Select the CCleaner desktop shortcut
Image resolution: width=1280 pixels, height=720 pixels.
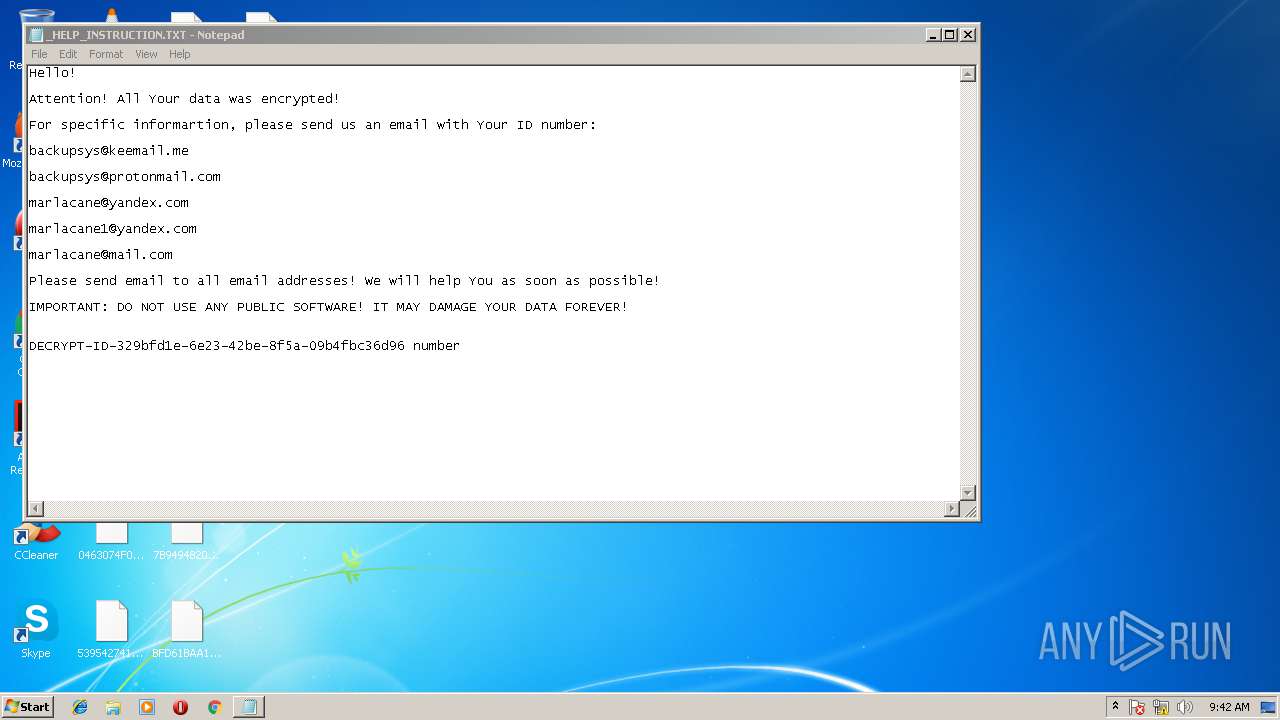(36, 541)
